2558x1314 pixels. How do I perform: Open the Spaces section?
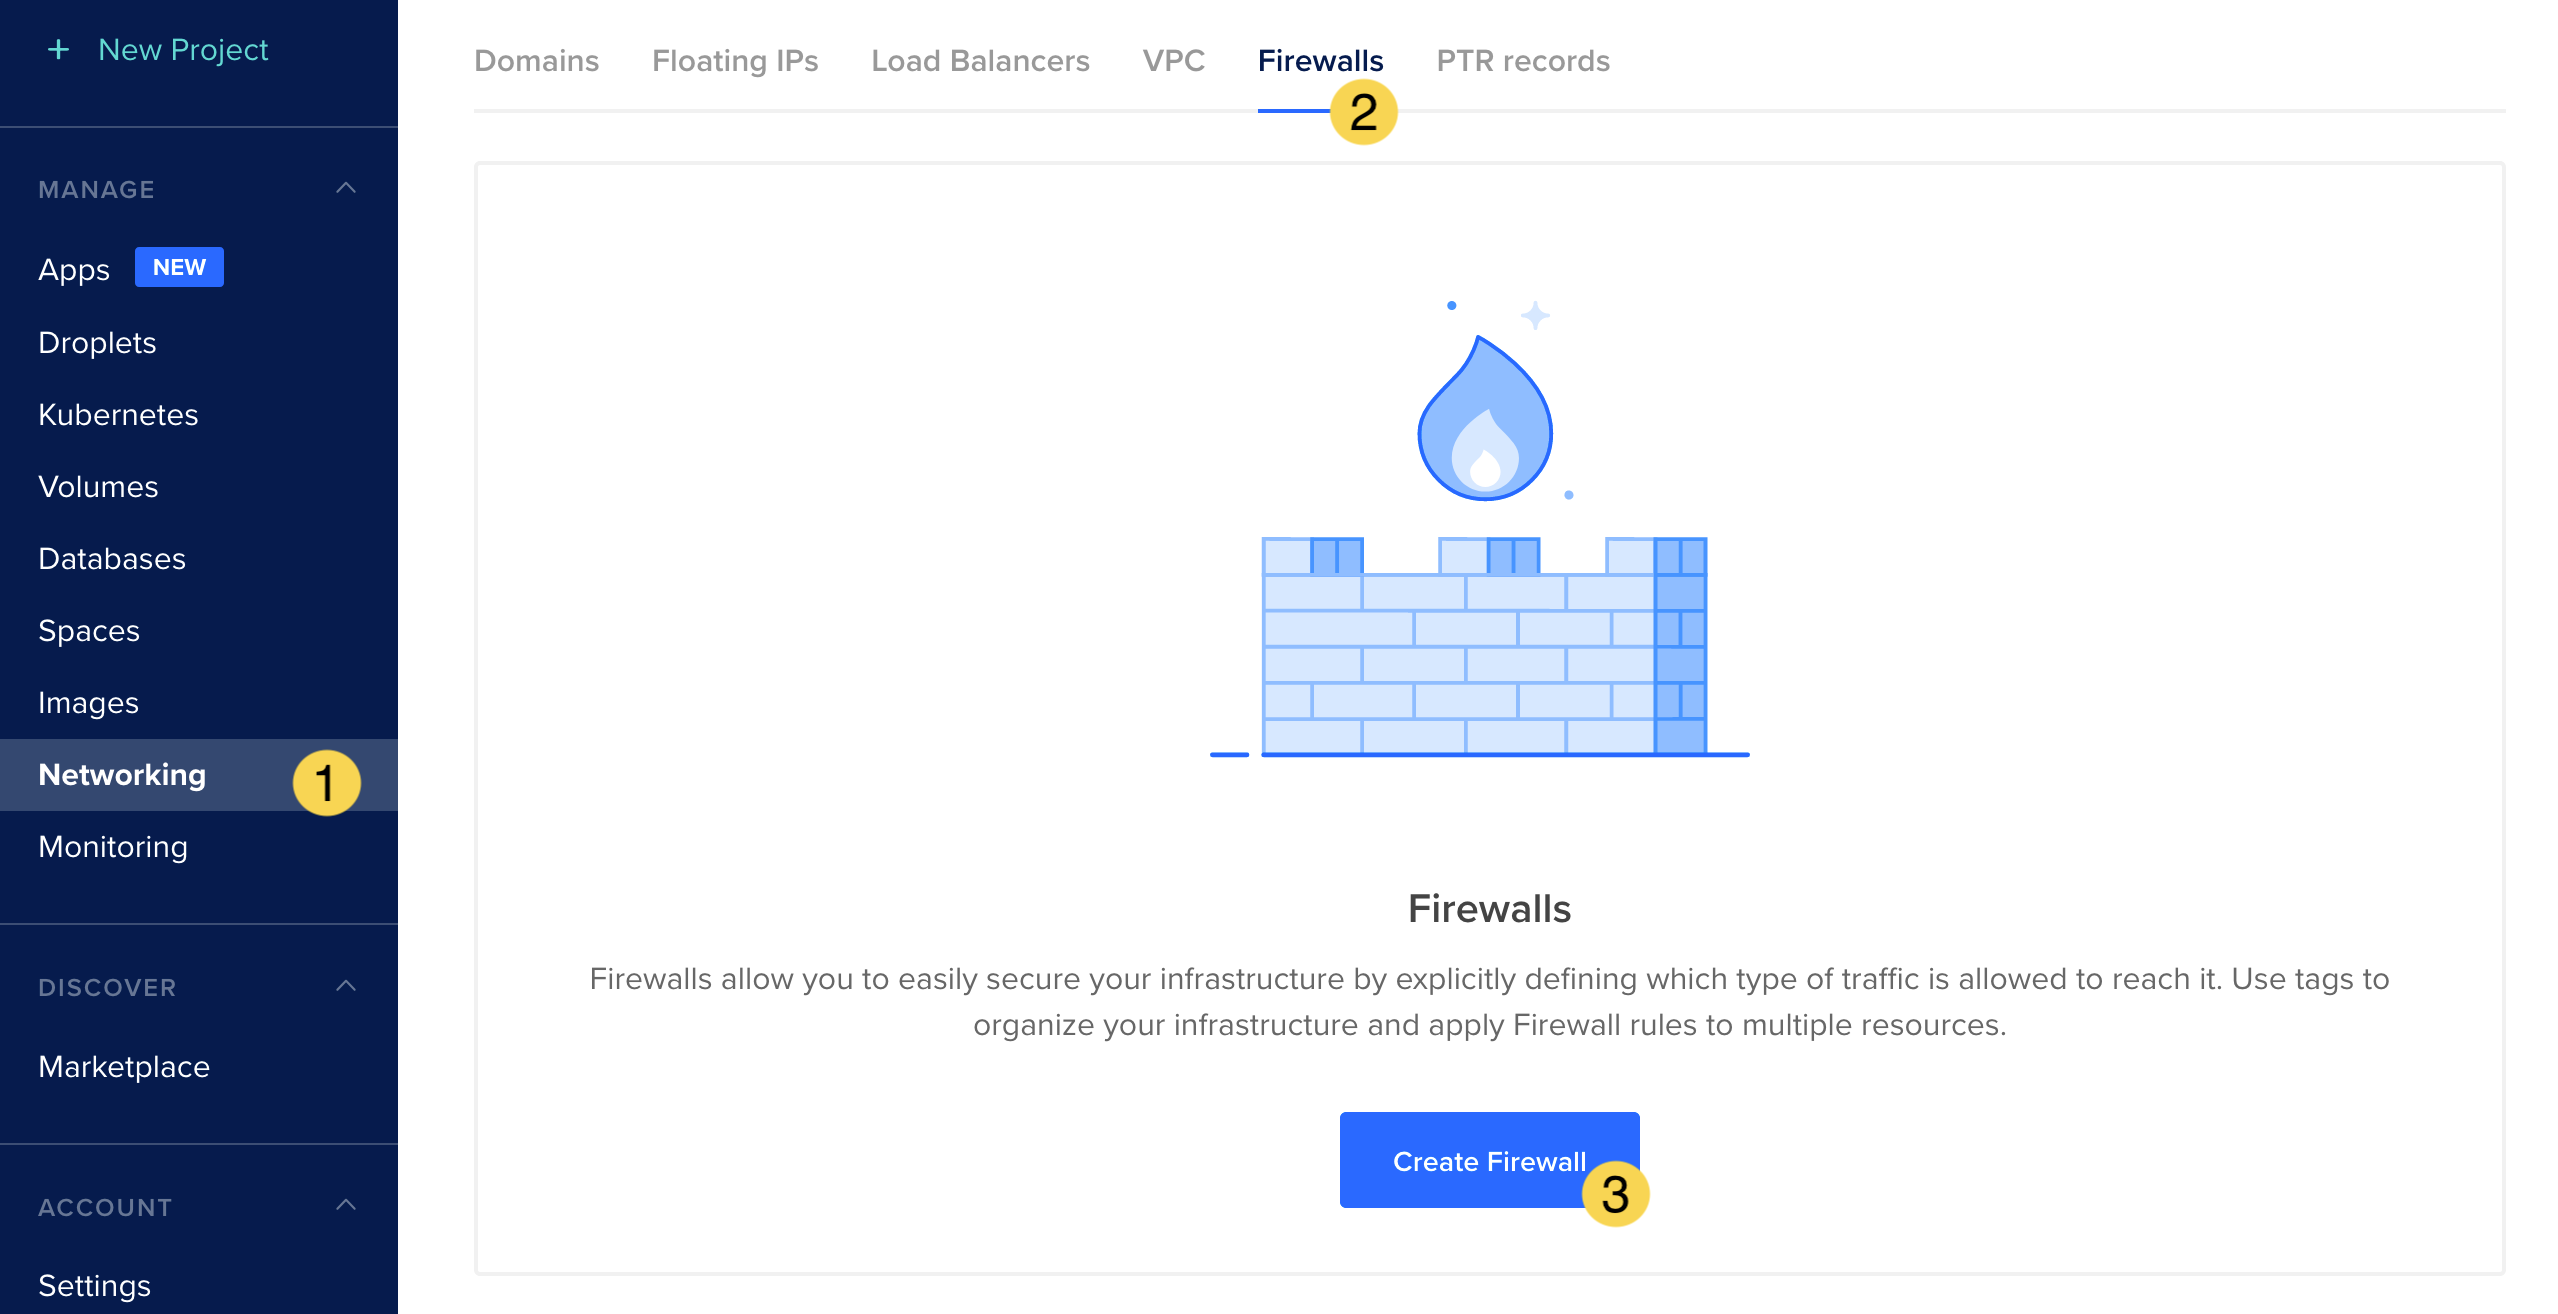(88, 630)
